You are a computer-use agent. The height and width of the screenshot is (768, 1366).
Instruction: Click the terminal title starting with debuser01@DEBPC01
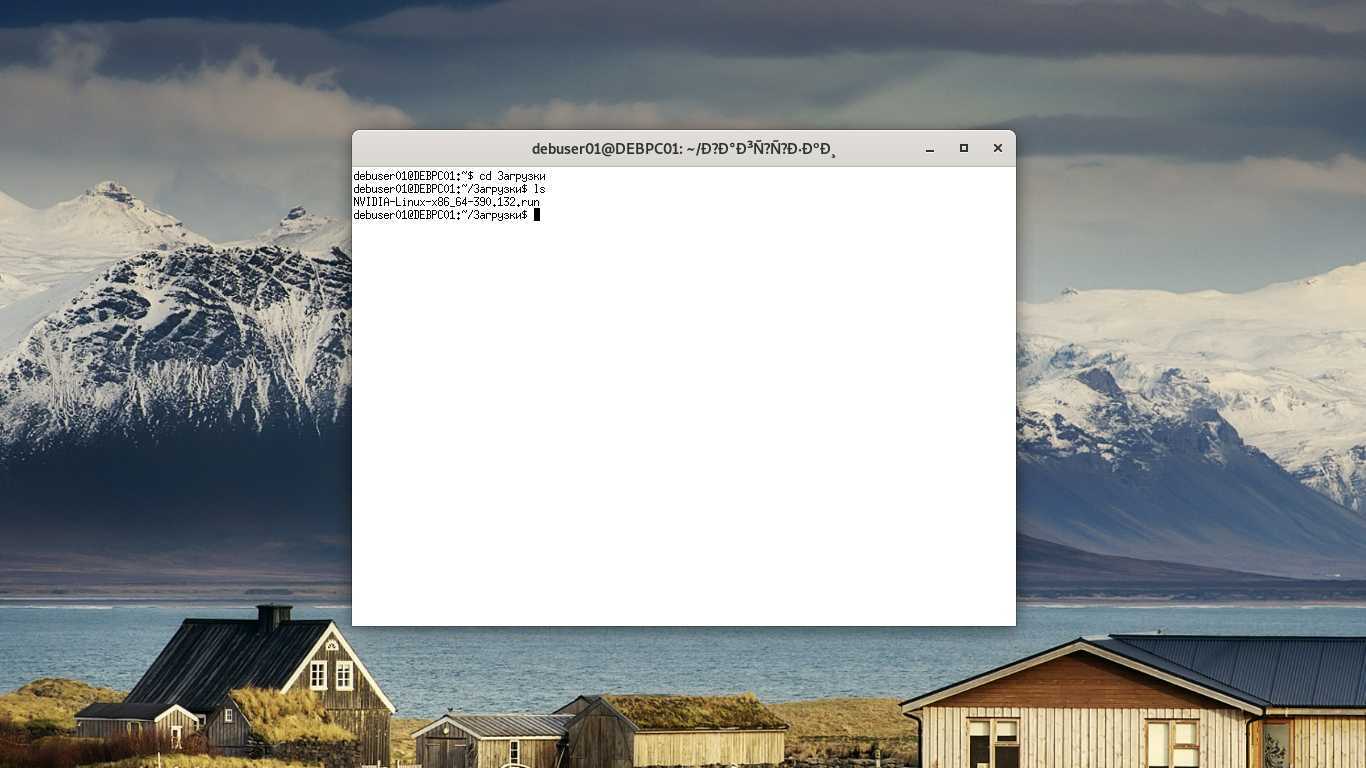[683, 149]
